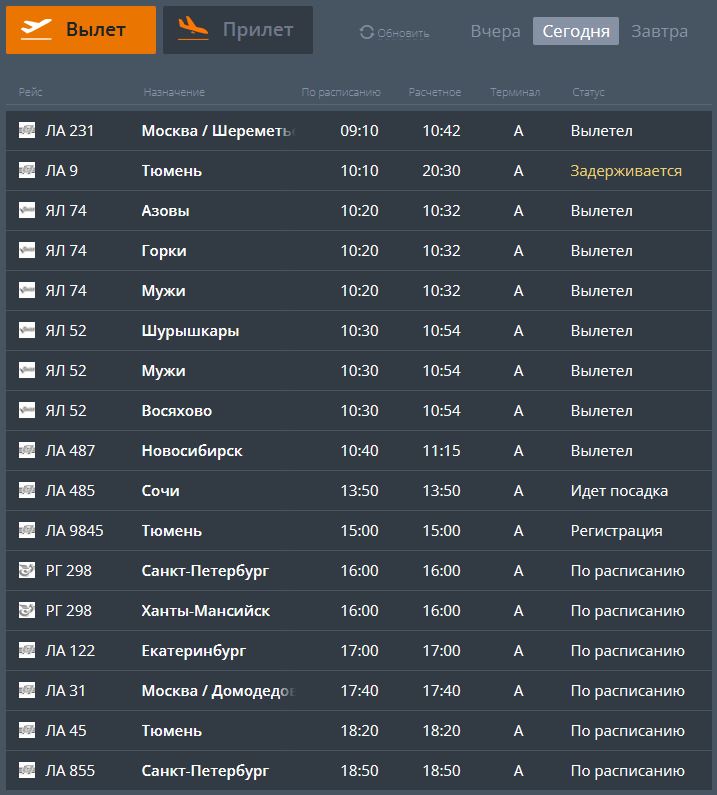The height and width of the screenshot is (795, 717).
Task: Click Задерживается status for flight ЛА 9
Action: pos(626,171)
